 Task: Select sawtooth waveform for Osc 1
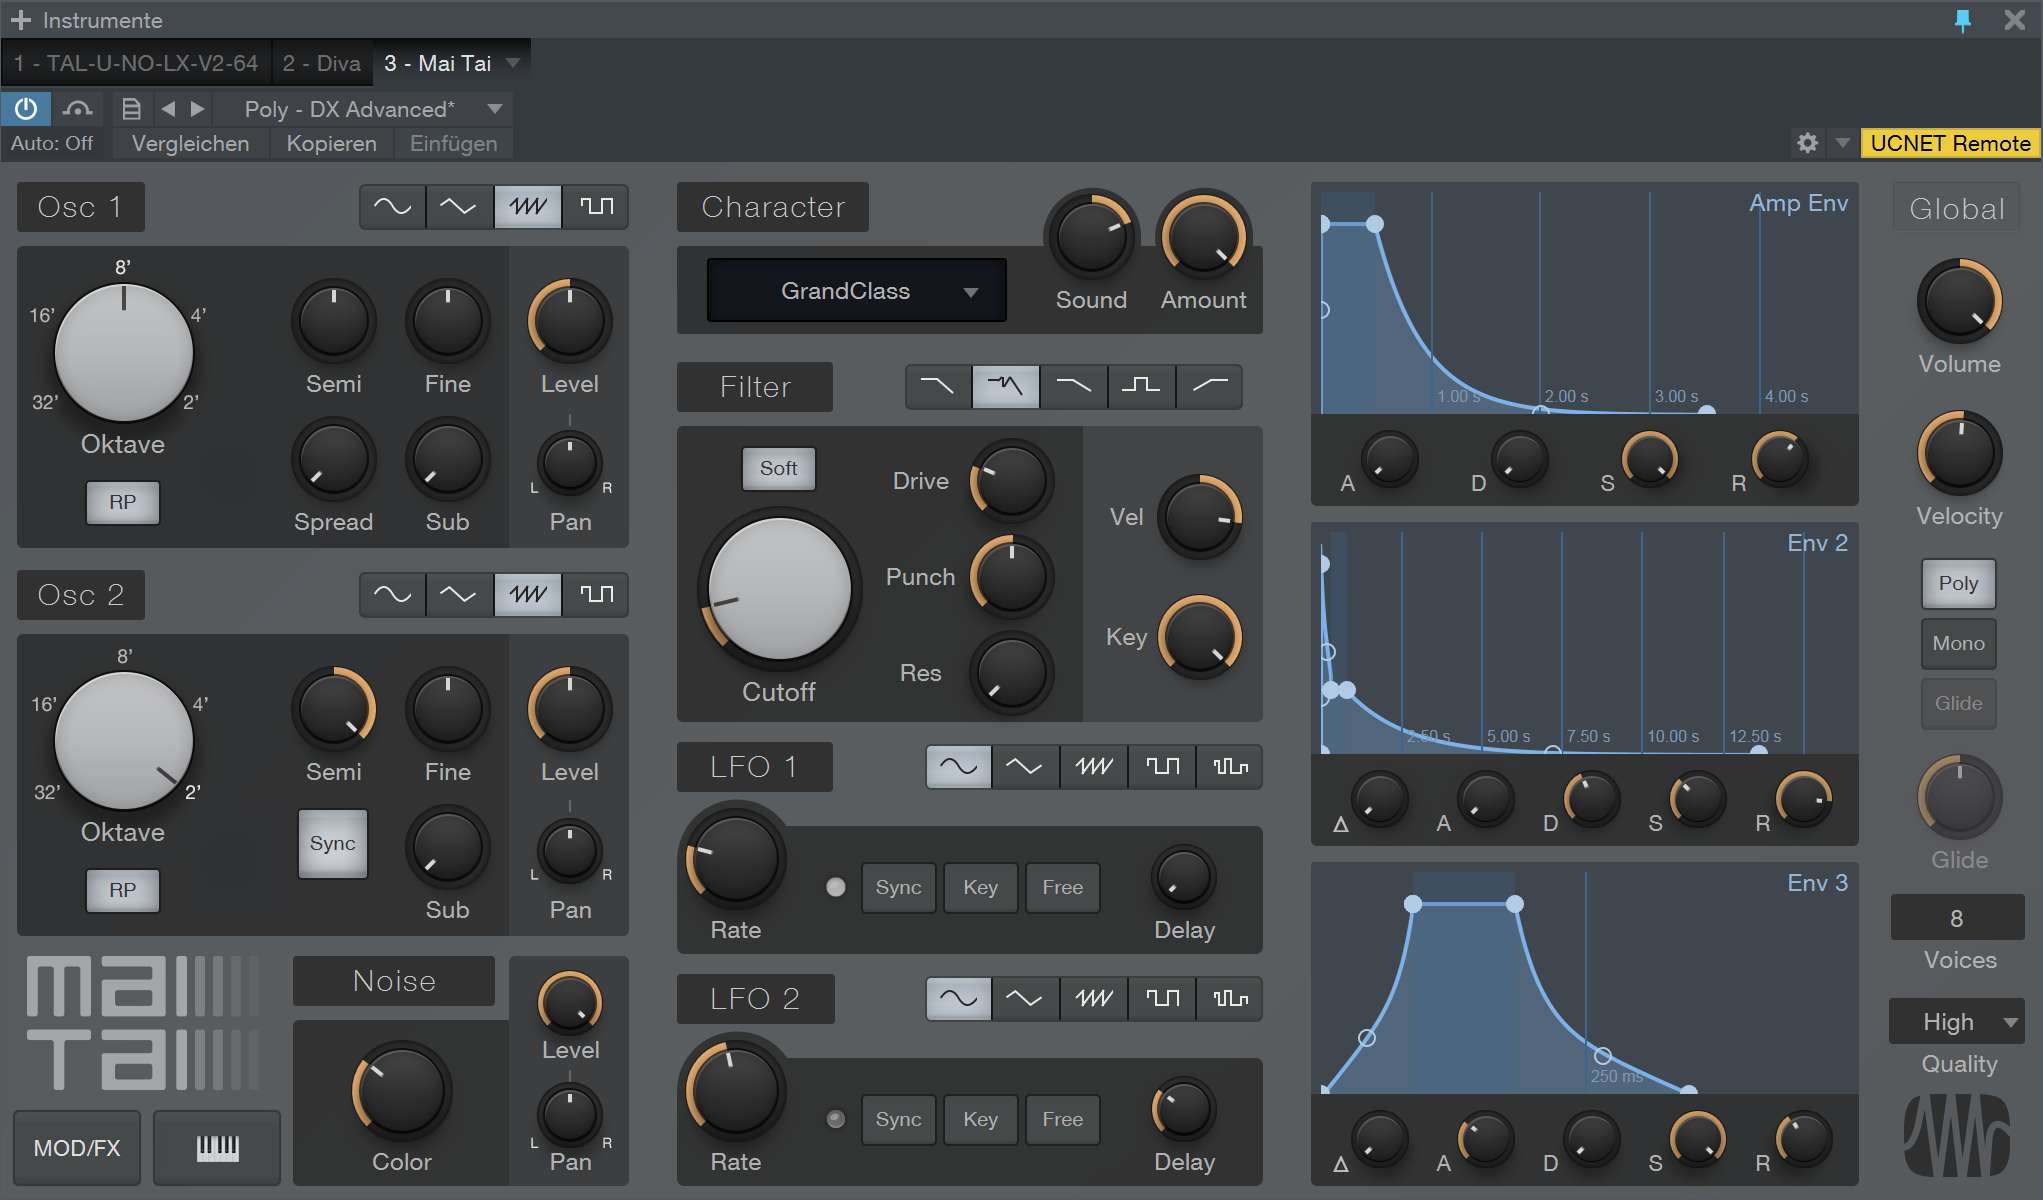[528, 207]
